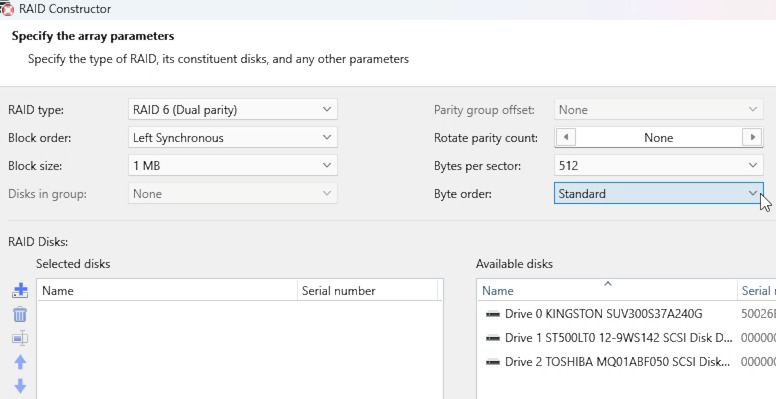The image size is (776, 399).
Task: Open the Block order dropdown
Action: (233, 138)
